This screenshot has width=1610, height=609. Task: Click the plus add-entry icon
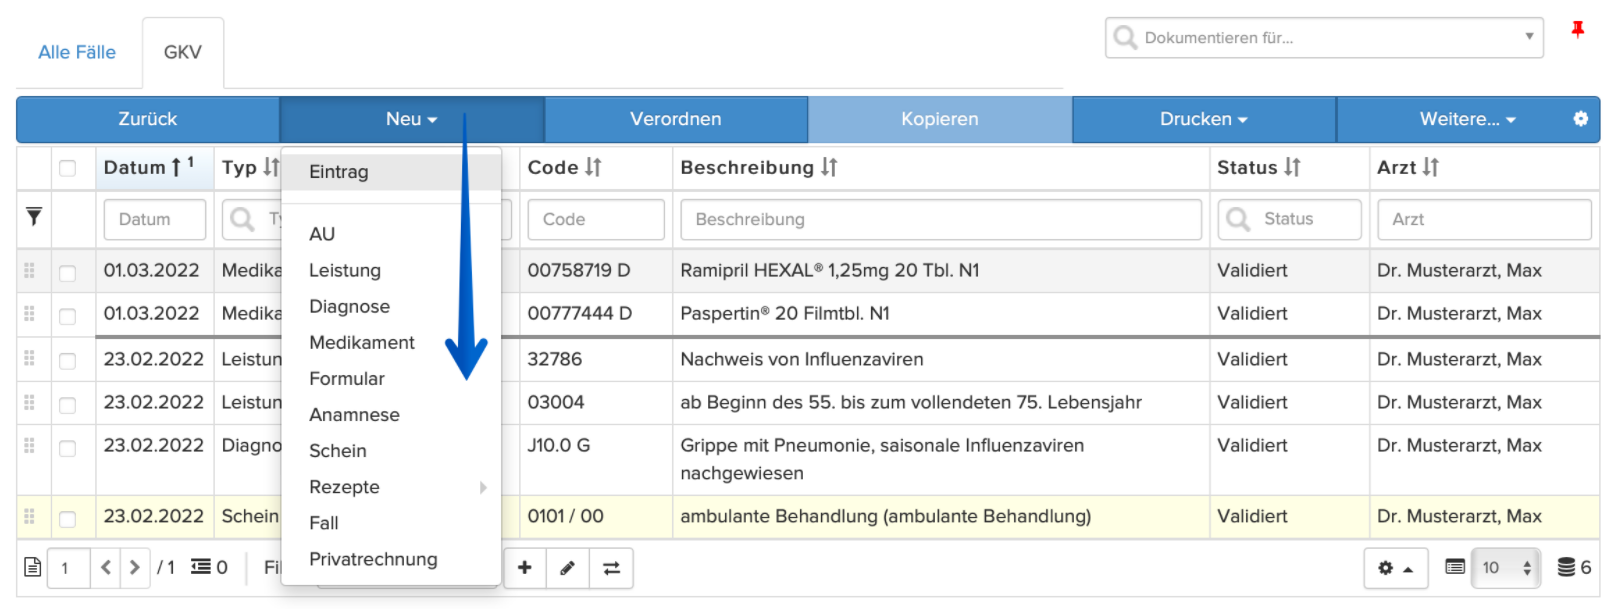click(x=524, y=568)
